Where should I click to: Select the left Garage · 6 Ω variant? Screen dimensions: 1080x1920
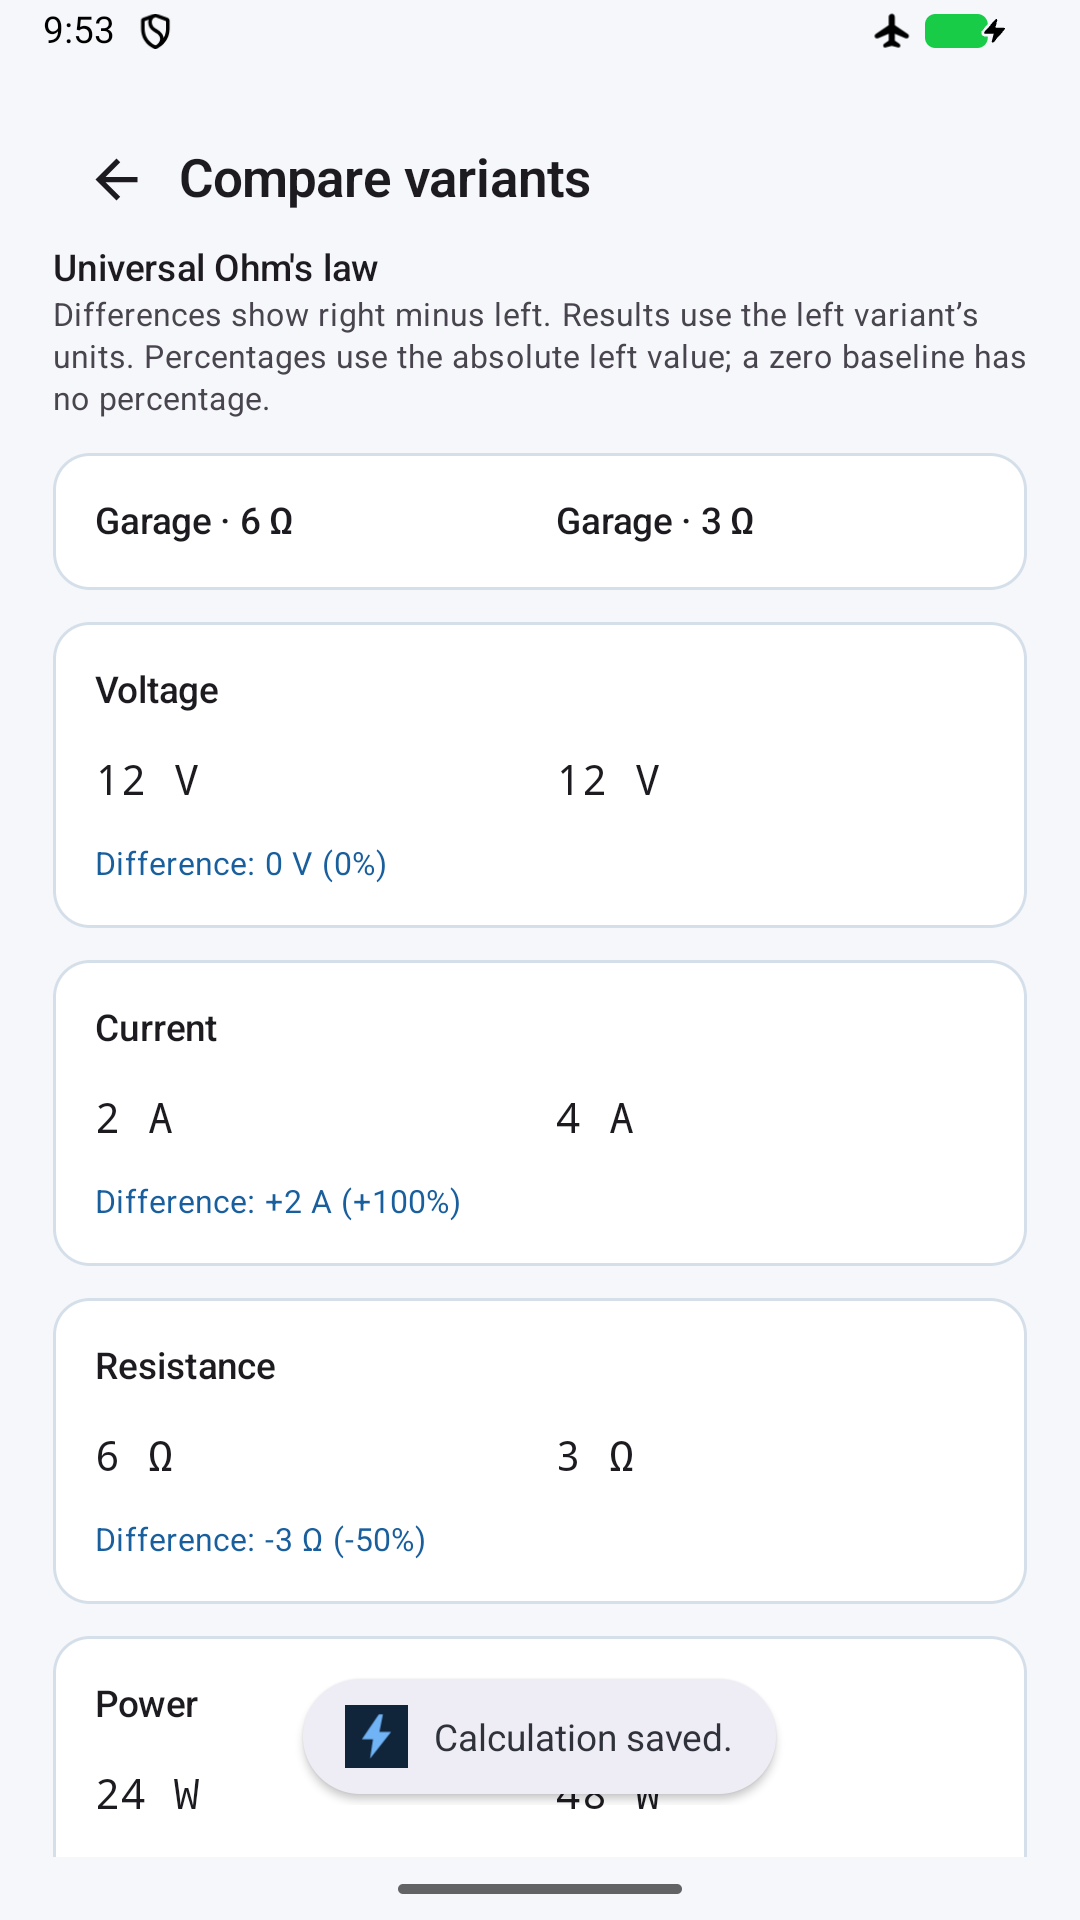click(x=194, y=522)
